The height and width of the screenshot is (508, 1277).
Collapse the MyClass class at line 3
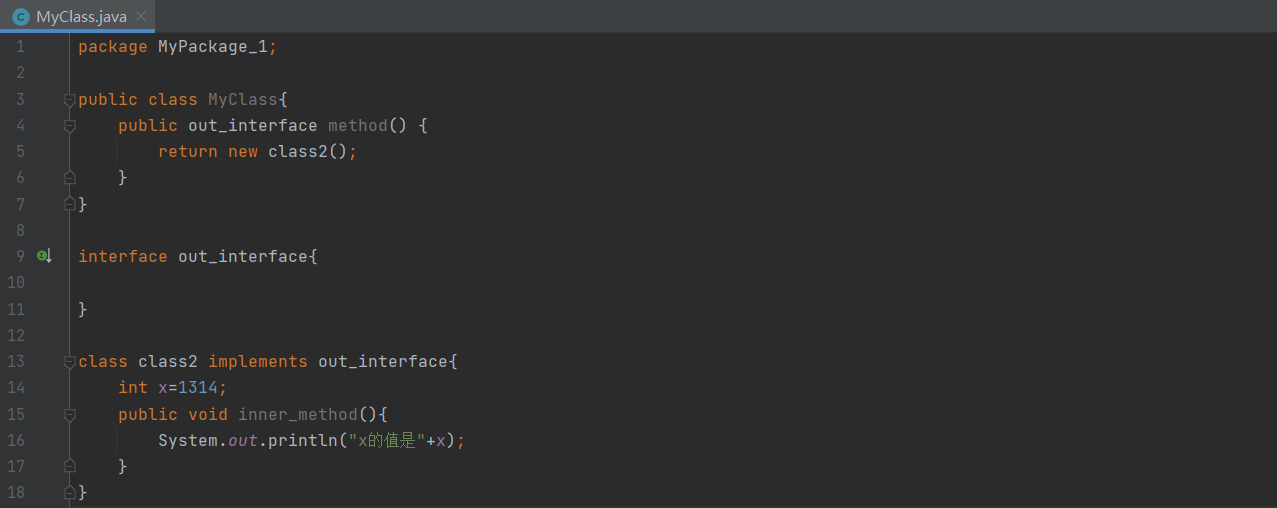click(69, 100)
